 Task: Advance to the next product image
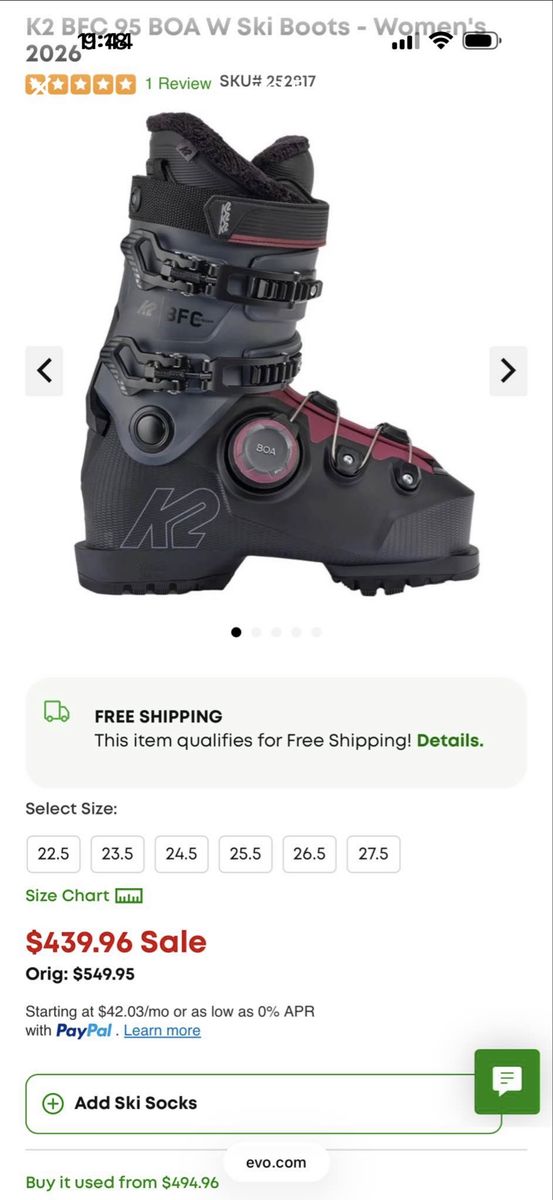point(508,371)
